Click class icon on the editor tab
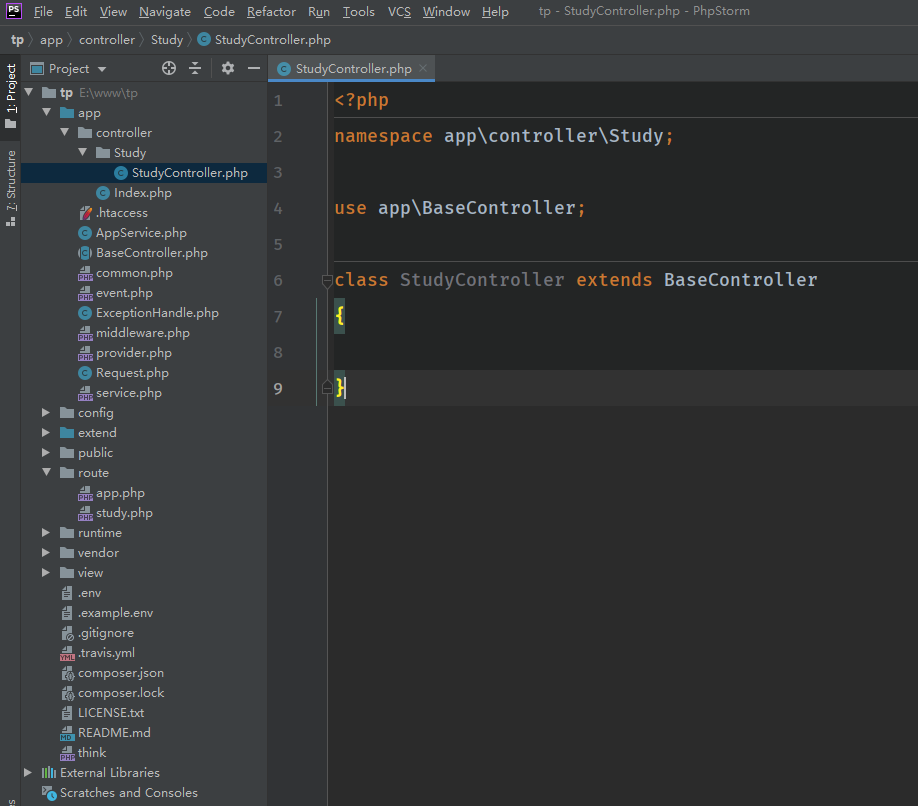Image resolution: width=918 pixels, height=806 pixels. click(284, 69)
